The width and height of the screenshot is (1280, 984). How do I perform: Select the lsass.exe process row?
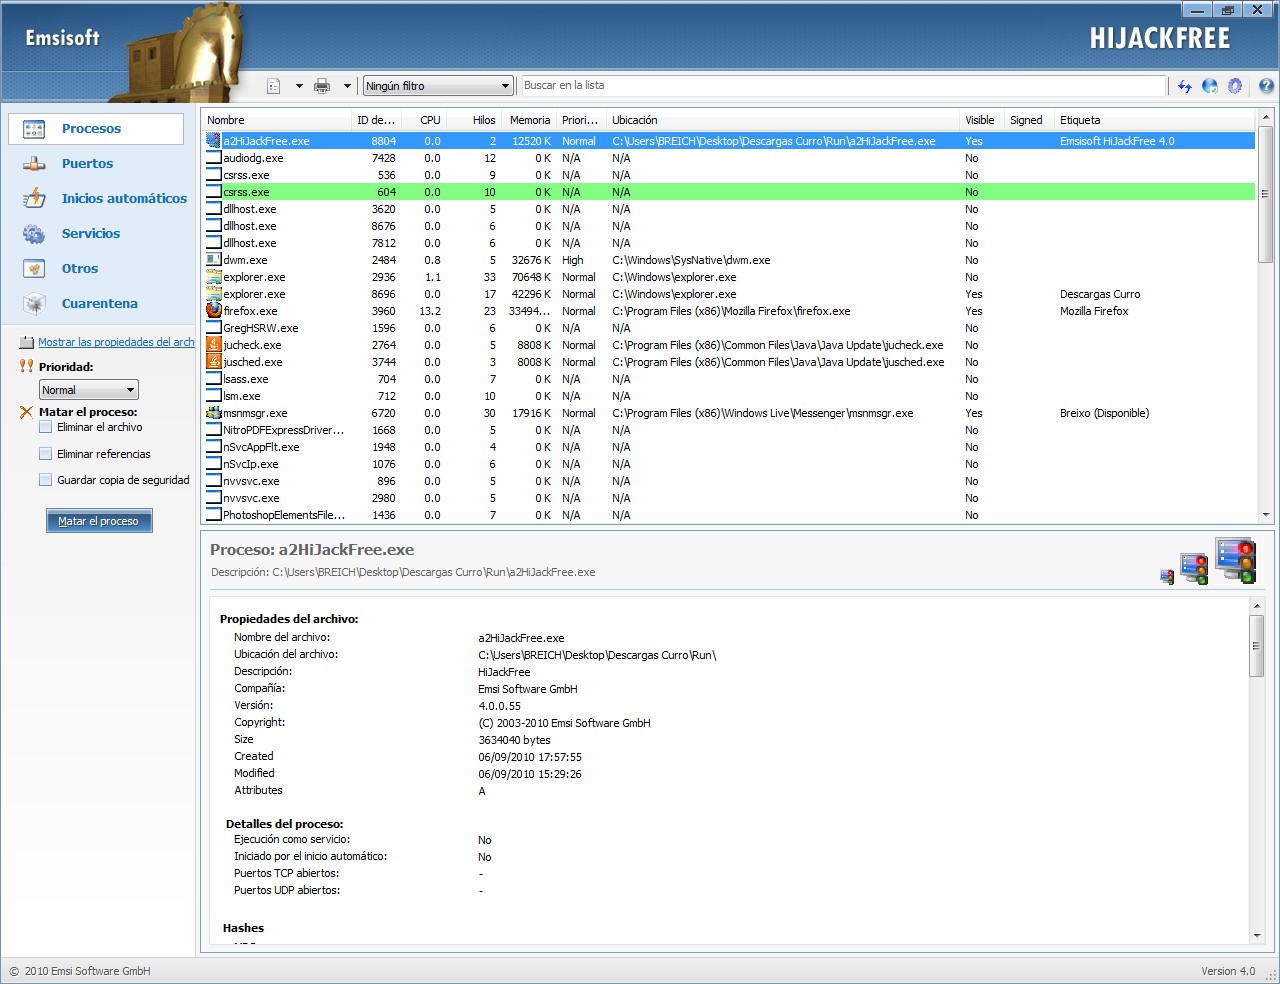729,379
